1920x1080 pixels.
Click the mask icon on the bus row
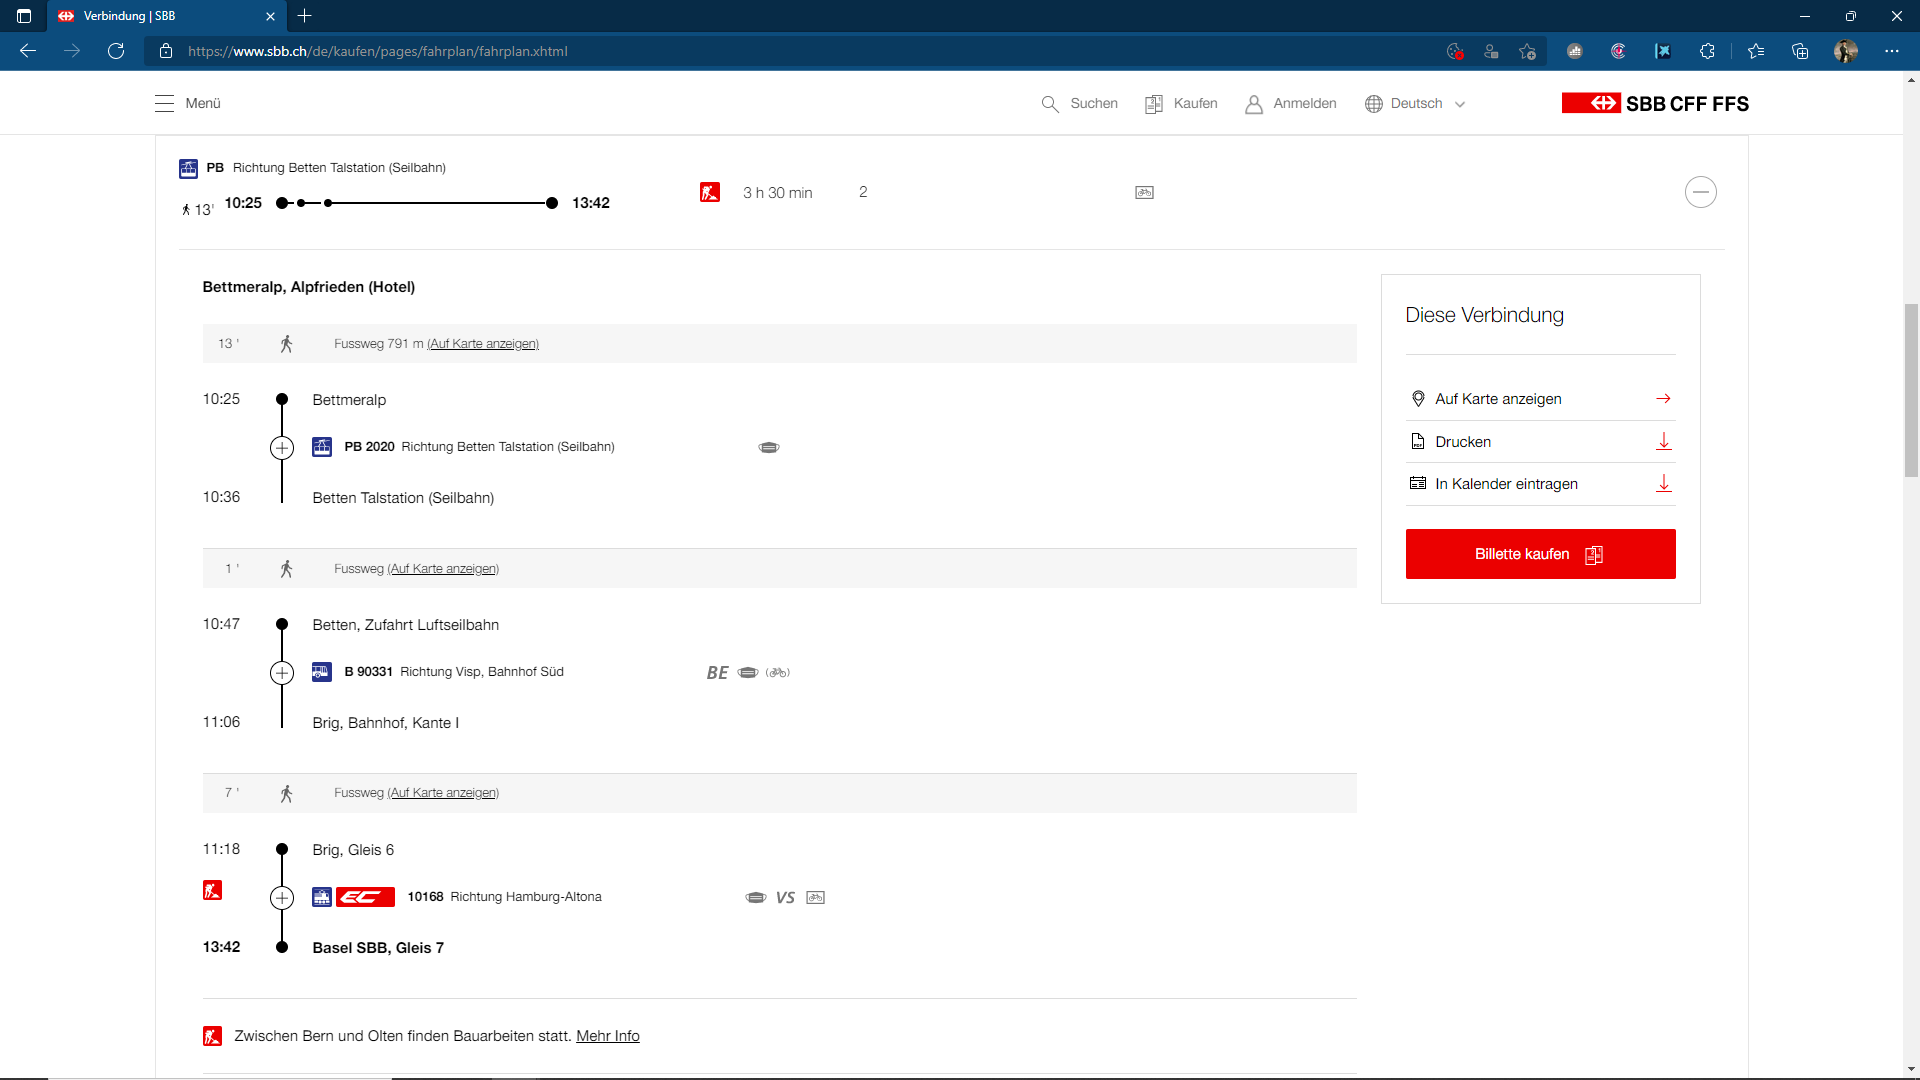748,672
